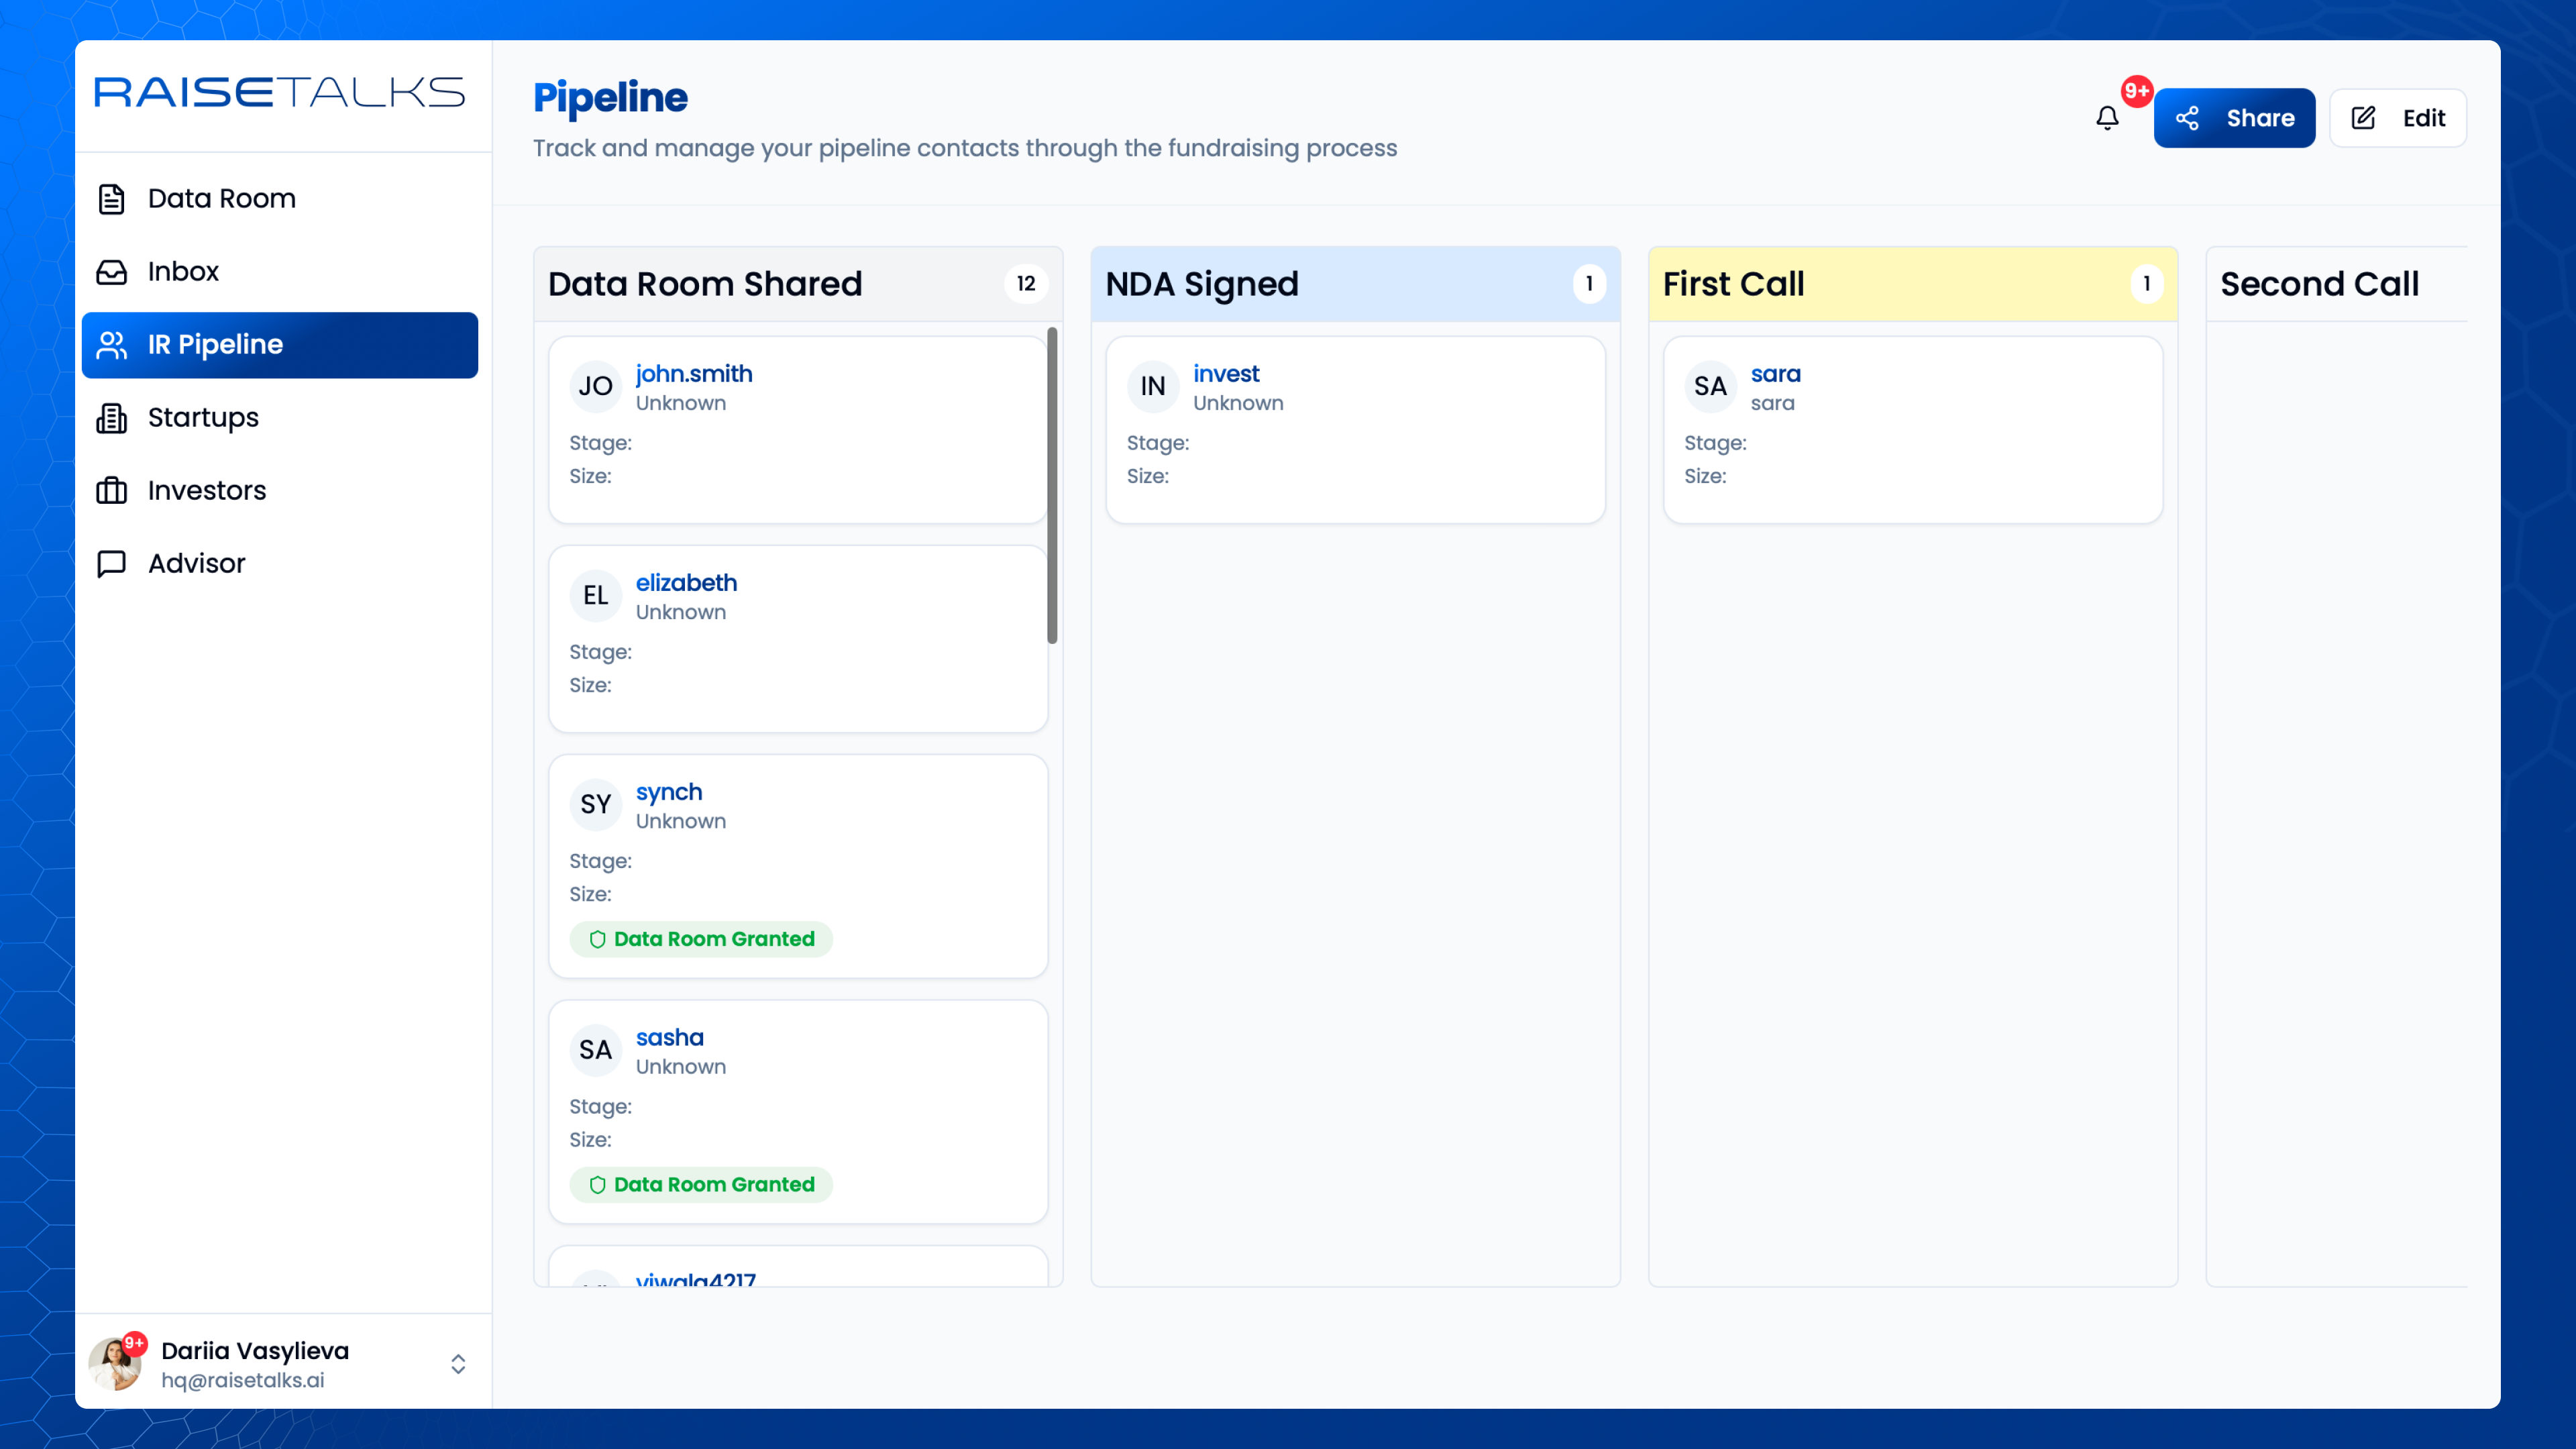The height and width of the screenshot is (1449, 2576).
Task: Click the RaiseTalks logo
Action: point(280,93)
